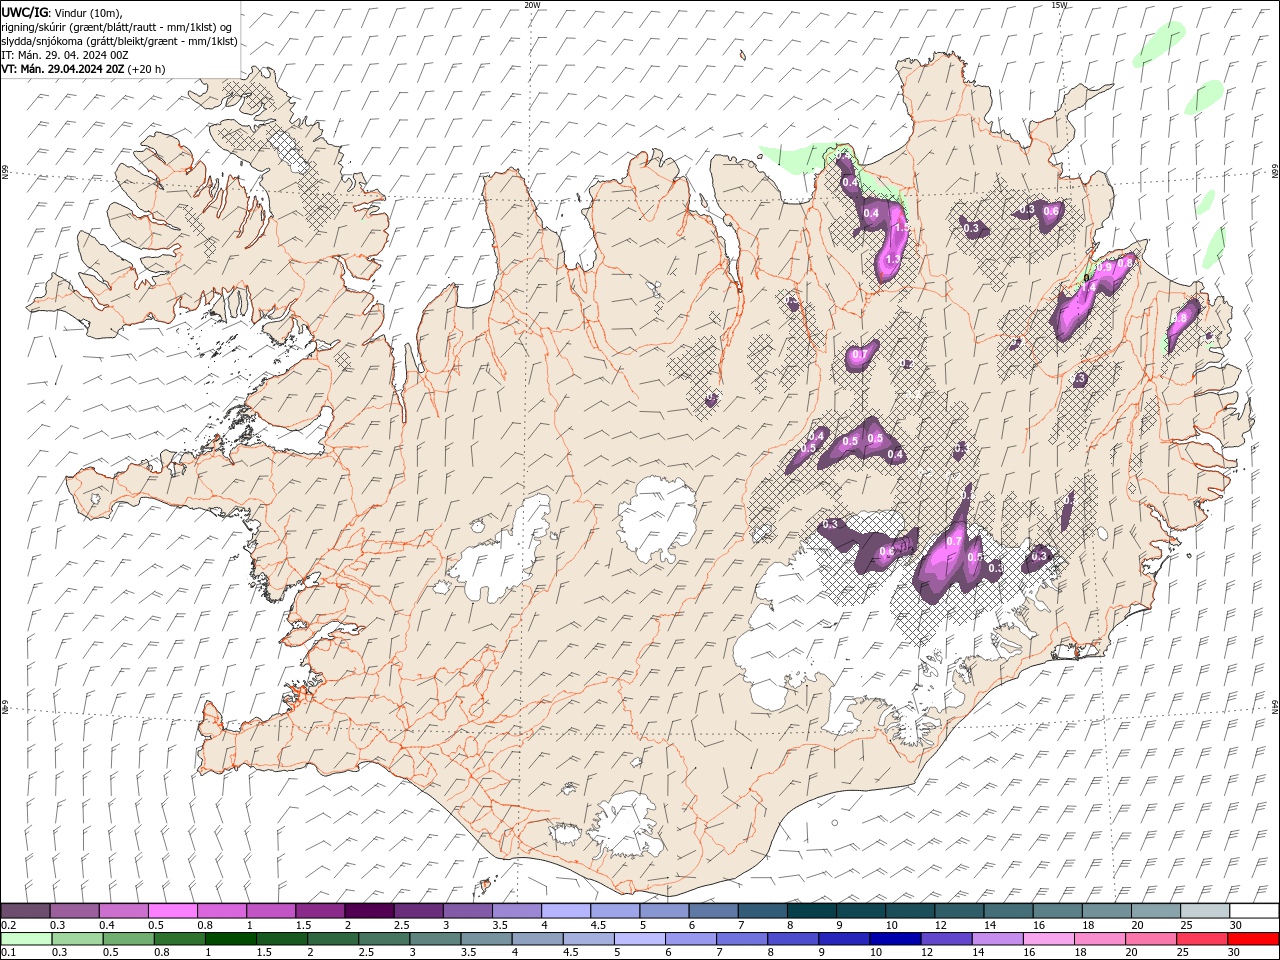Image resolution: width=1280 pixels, height=960 pixels.
Task: Pick the light gray 25 swatch, snow scale
Action: pyautogui.click(x=1205, y=911)
